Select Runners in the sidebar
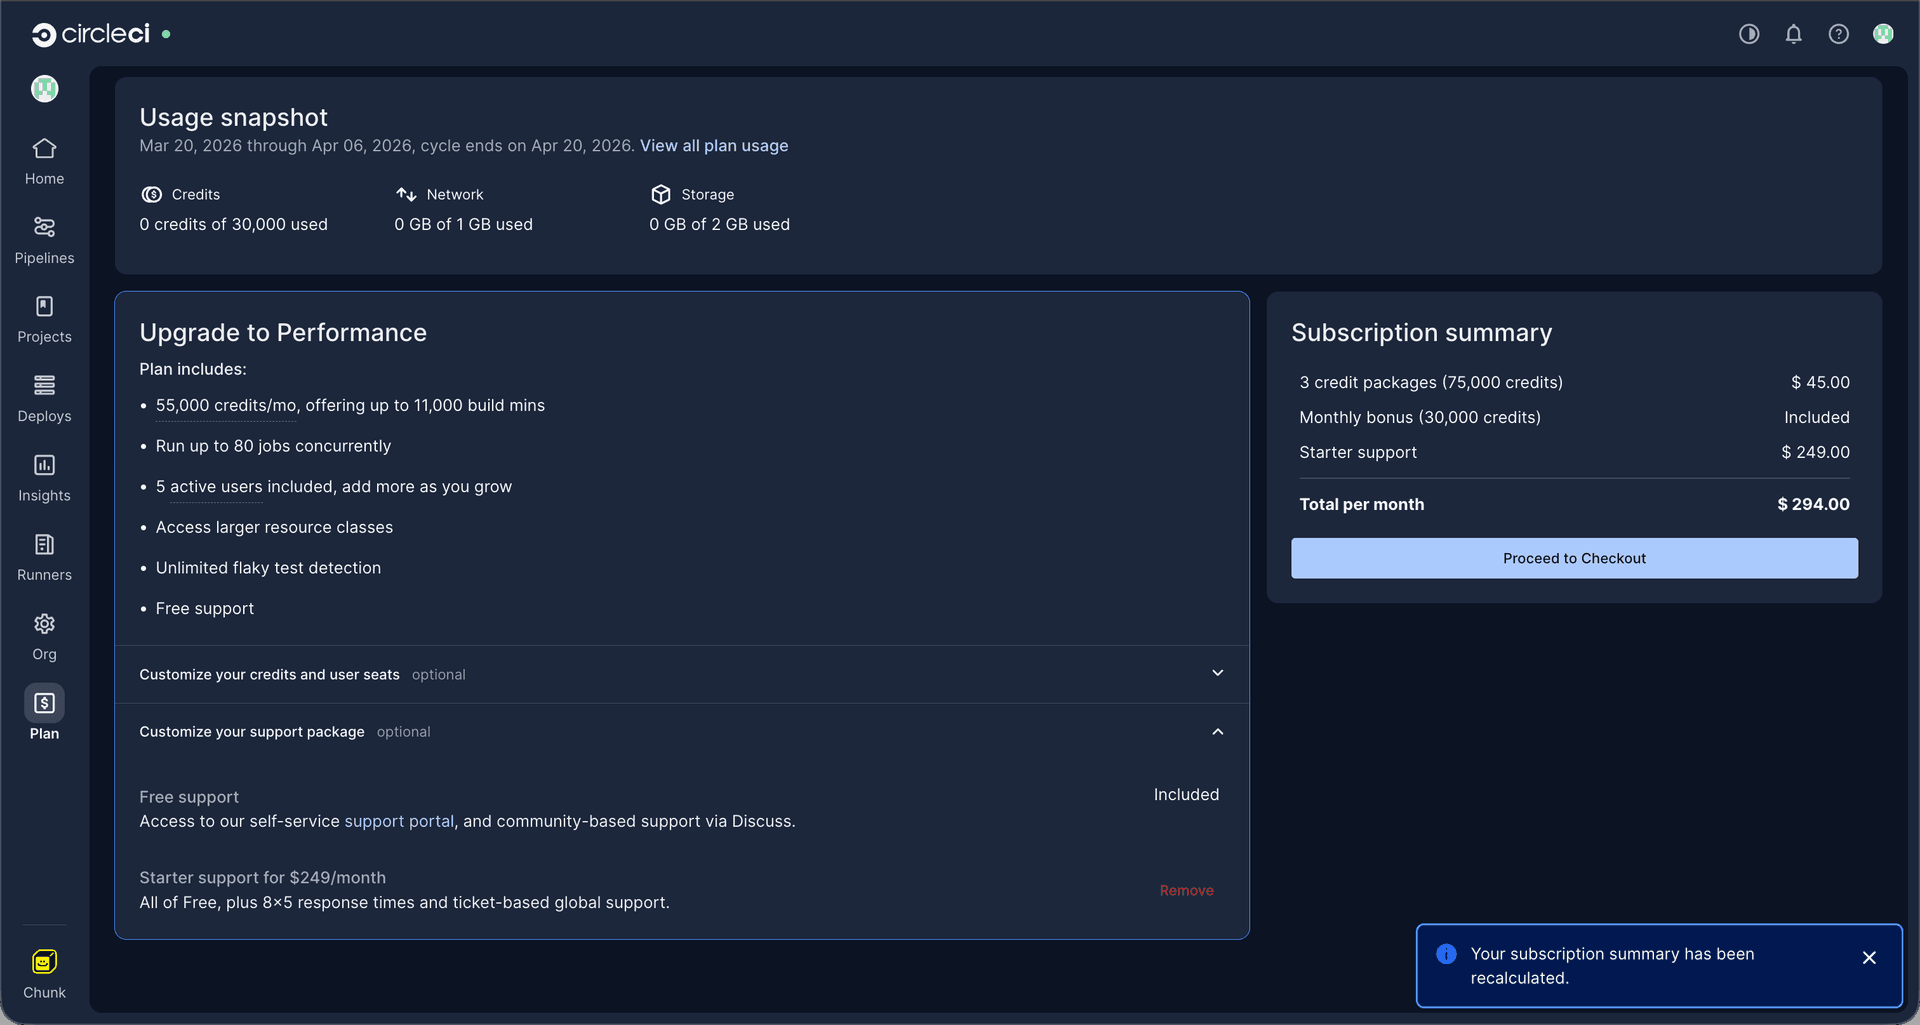1920x1025 pixels. pyautogui.click(x=44, y=557)
